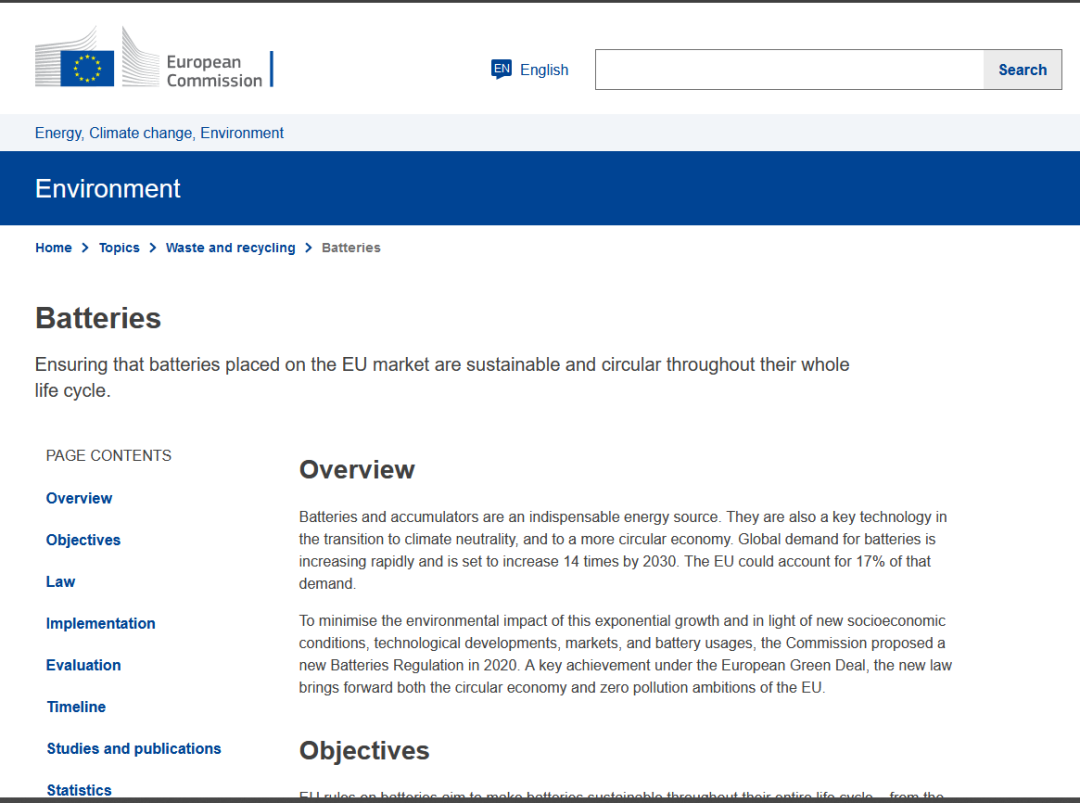Image resolution: width=1080 pixels, height=803 pixels.
Task: Jump to Objectives in page contents
Action: pyautogui.click(x=83, y=540)
